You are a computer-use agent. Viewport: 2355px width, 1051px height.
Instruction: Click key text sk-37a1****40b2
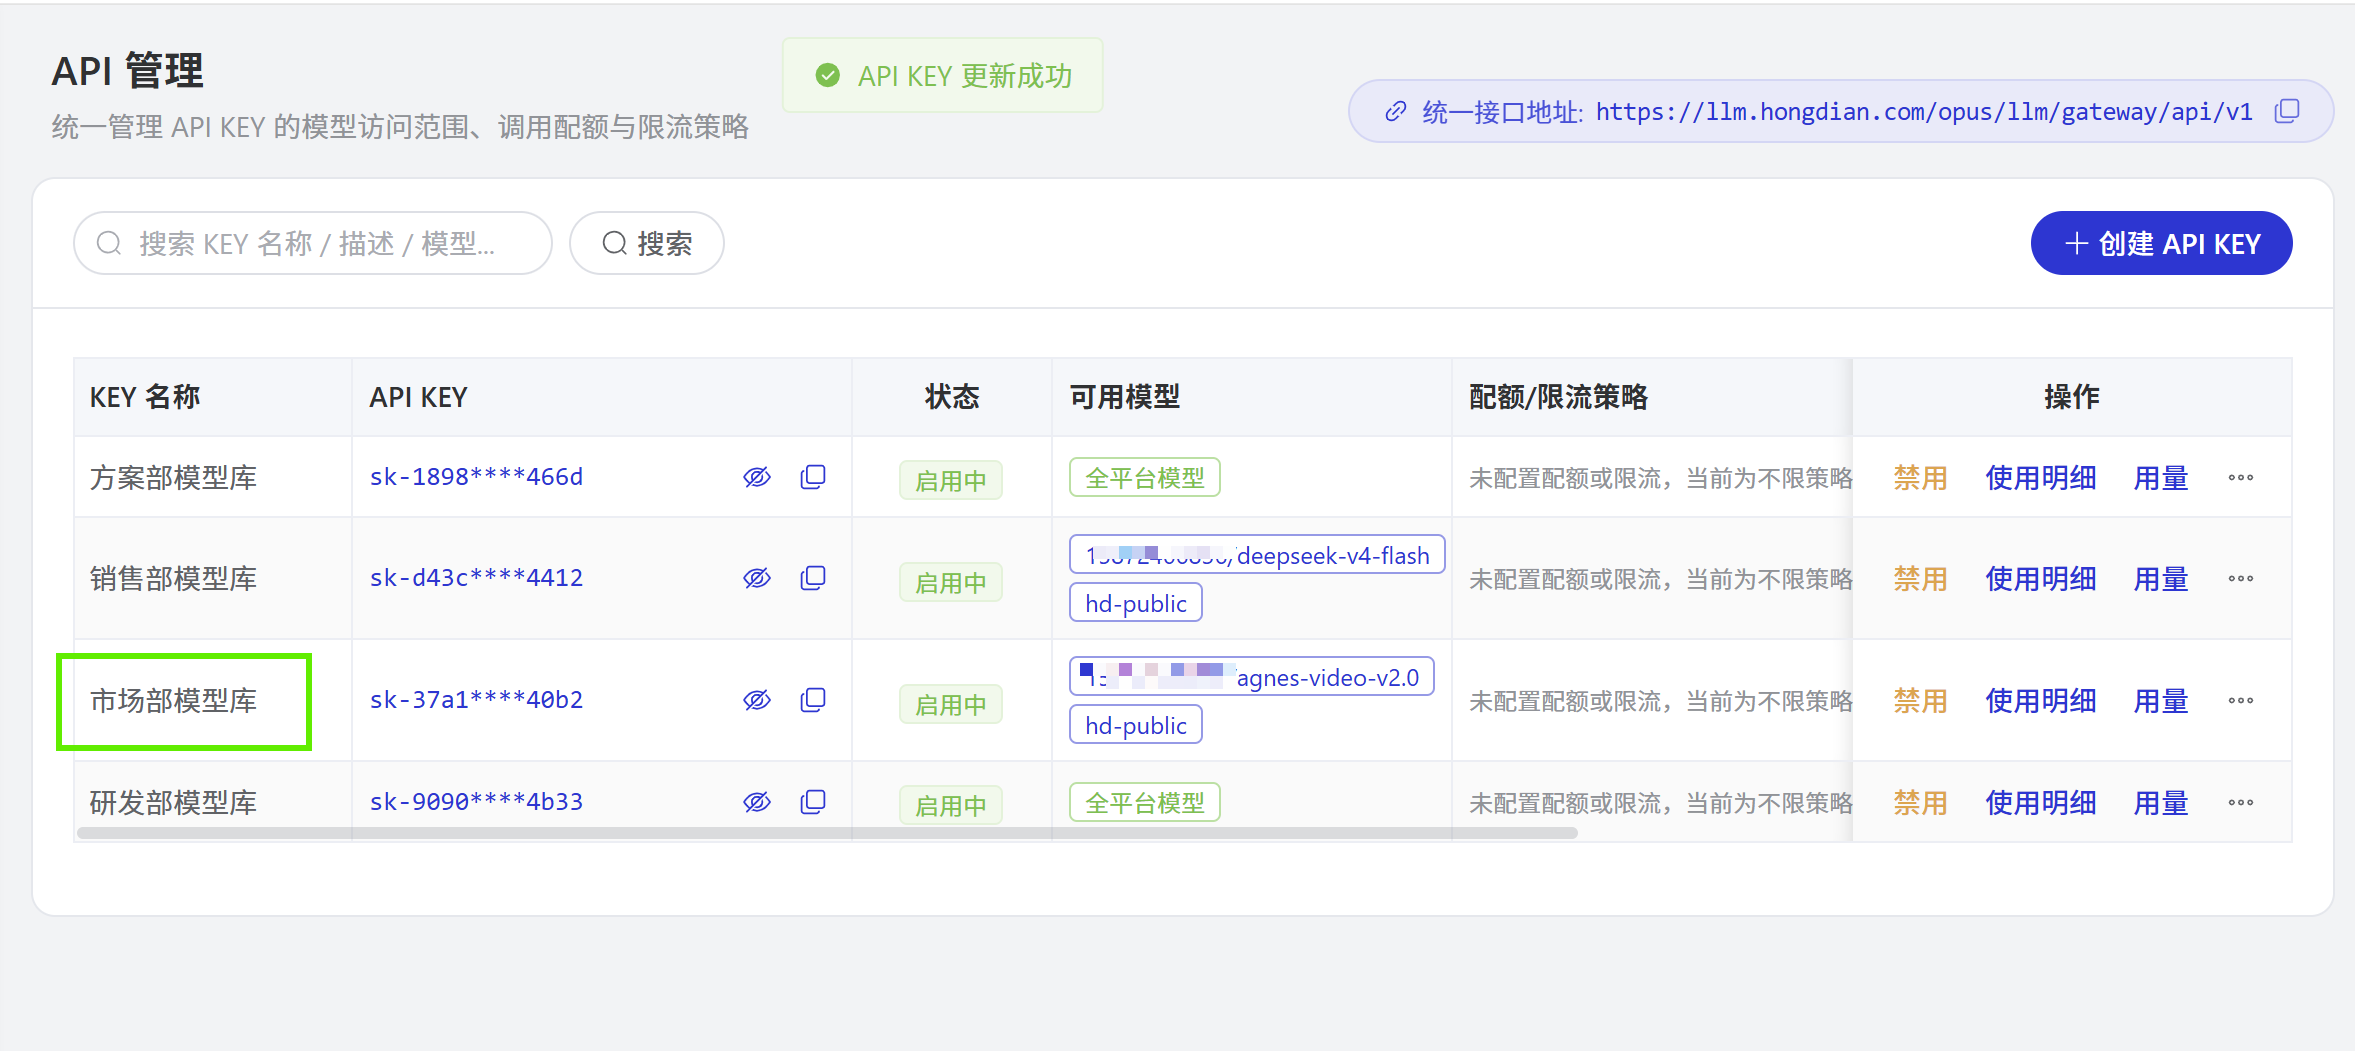coord(476,700)
